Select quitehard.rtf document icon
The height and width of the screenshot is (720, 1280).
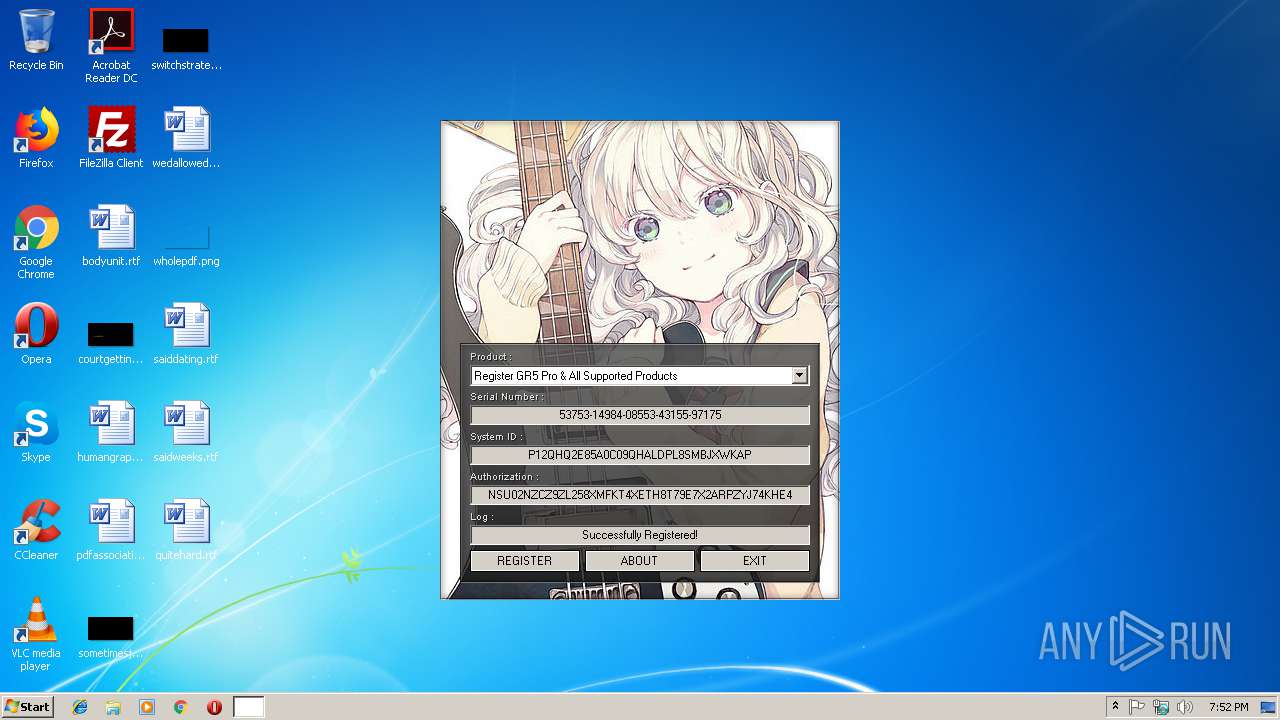coord(186,530)
